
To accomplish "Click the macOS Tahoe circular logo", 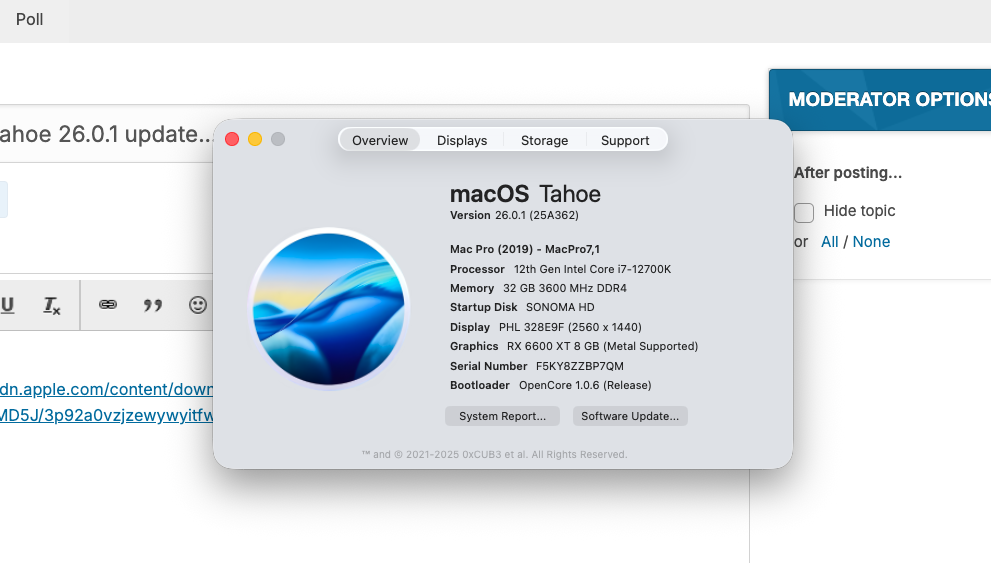I will (x=329, y=309).
